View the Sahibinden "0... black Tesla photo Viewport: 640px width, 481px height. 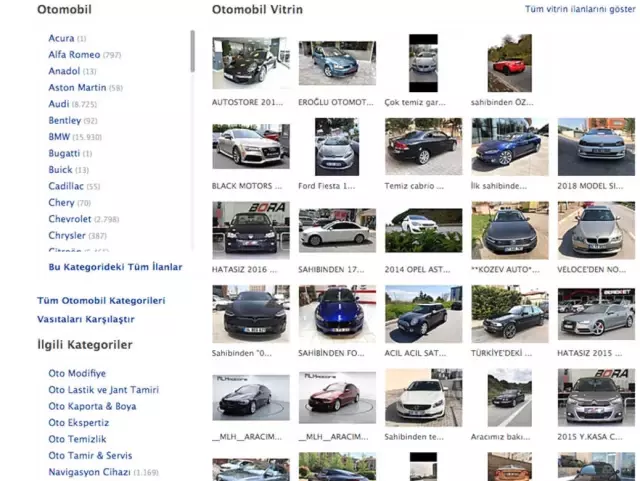251,314
